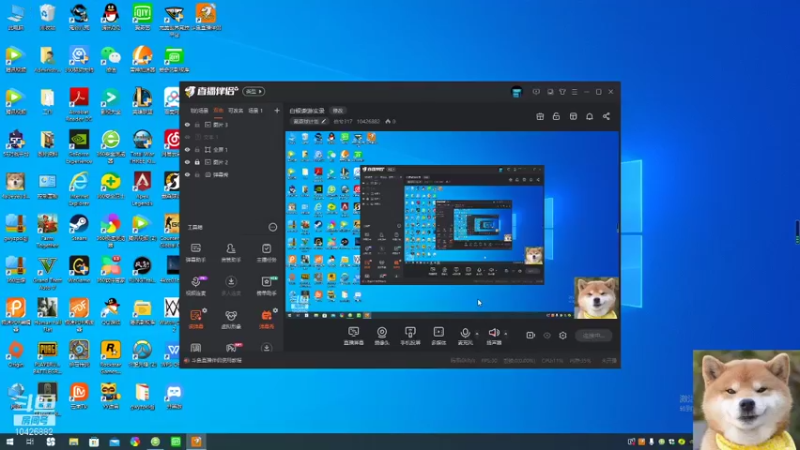Viewport: 800px width, 450px height.
Task: Open WeChat shortcut on the desktop
Action: coord(111,59)
